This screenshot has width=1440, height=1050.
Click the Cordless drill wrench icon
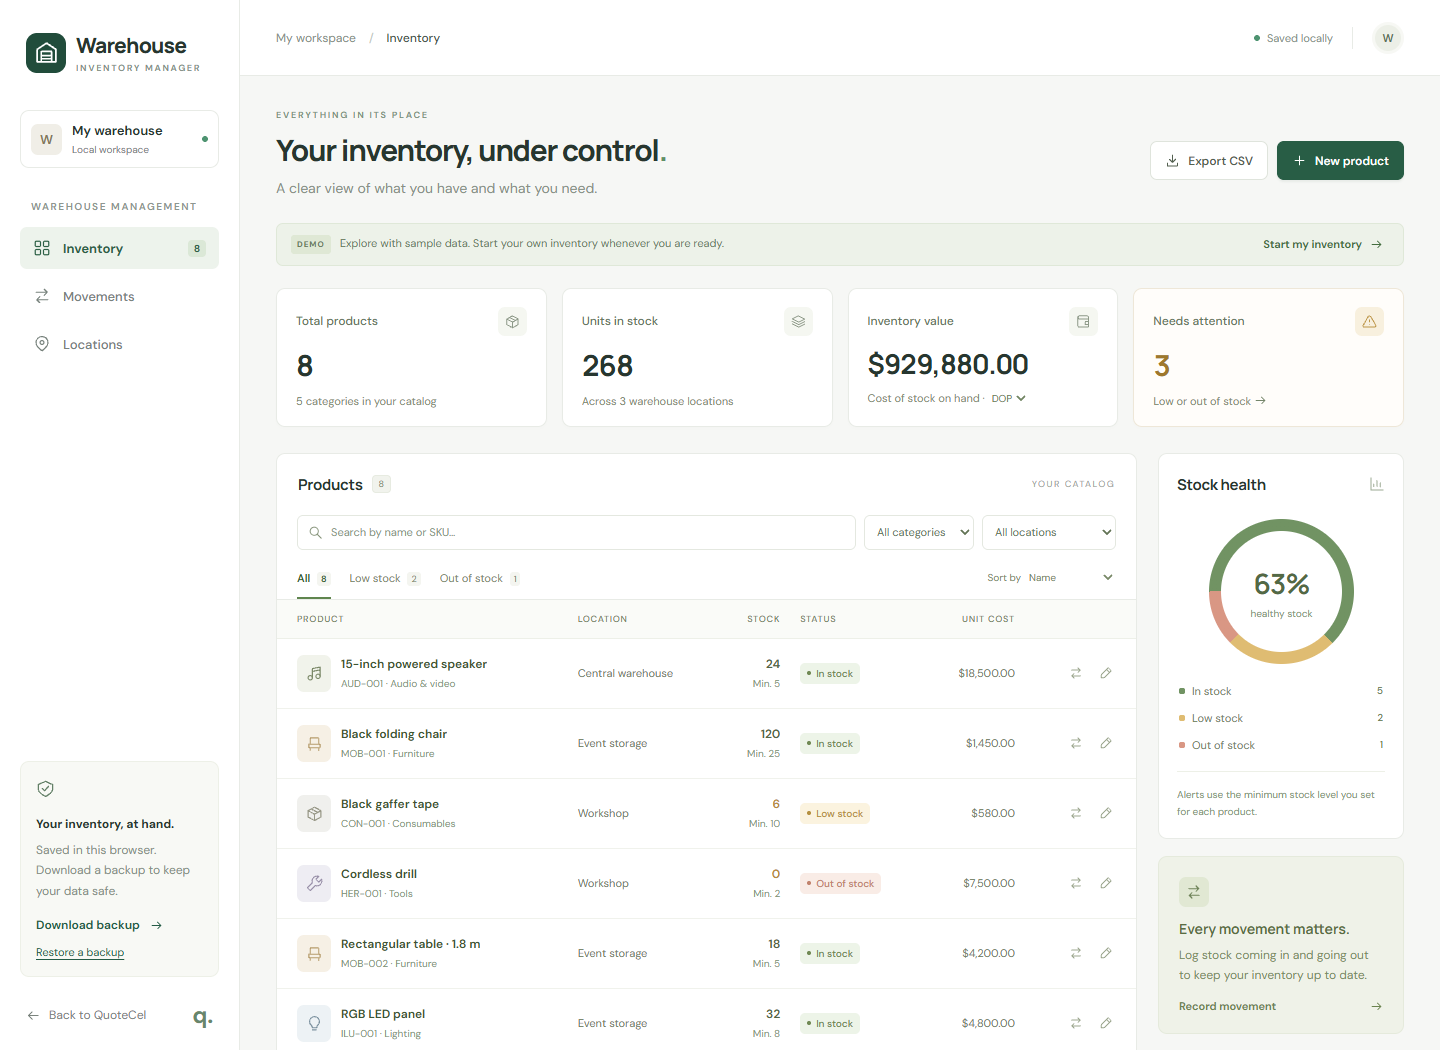[314, 883]
